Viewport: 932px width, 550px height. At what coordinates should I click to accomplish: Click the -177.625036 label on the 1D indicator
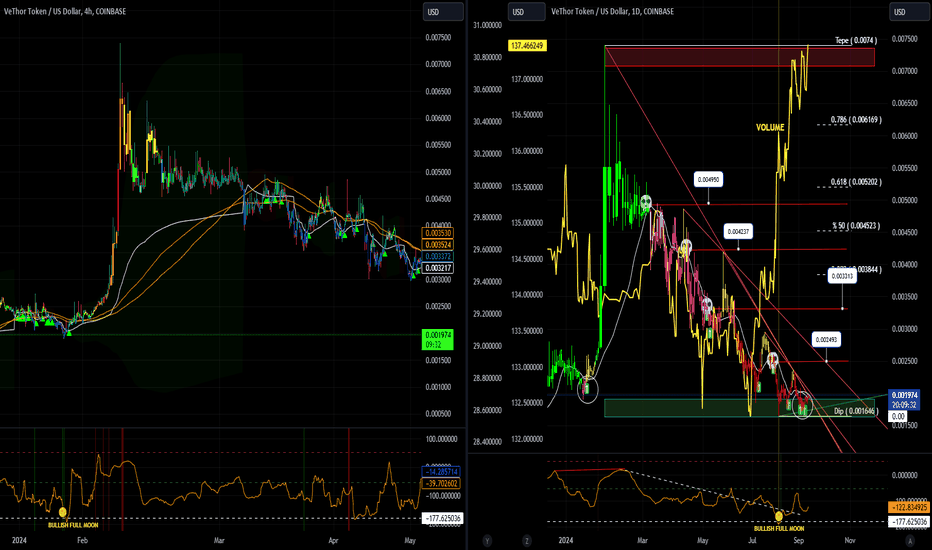point(909,522)
